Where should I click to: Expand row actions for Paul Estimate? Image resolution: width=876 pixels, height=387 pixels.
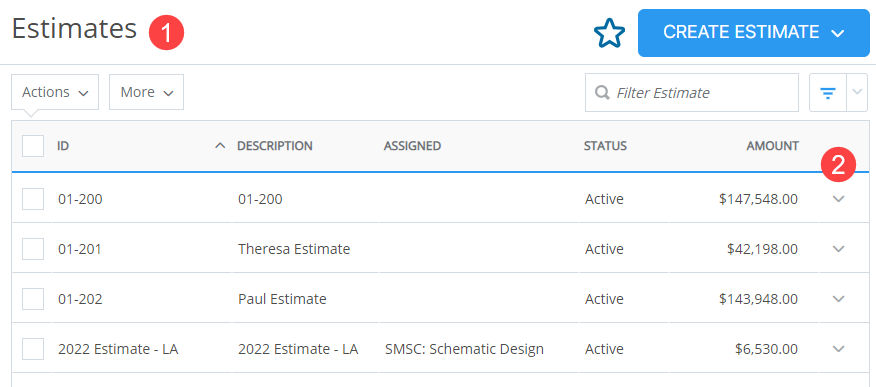point(839,299)
